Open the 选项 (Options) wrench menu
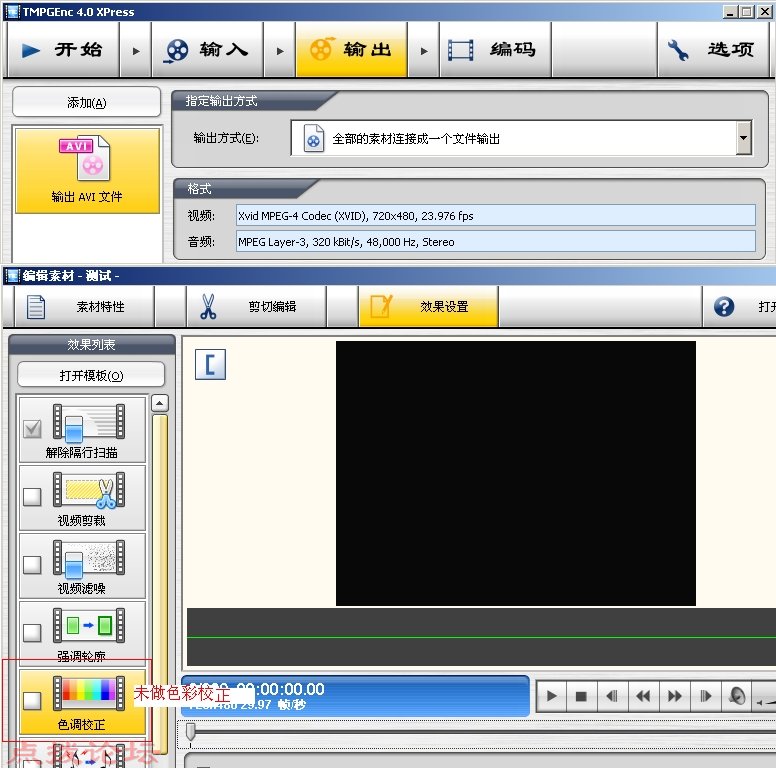The width and height of the screenshot is (776, 771). click(x=713, y=49)
